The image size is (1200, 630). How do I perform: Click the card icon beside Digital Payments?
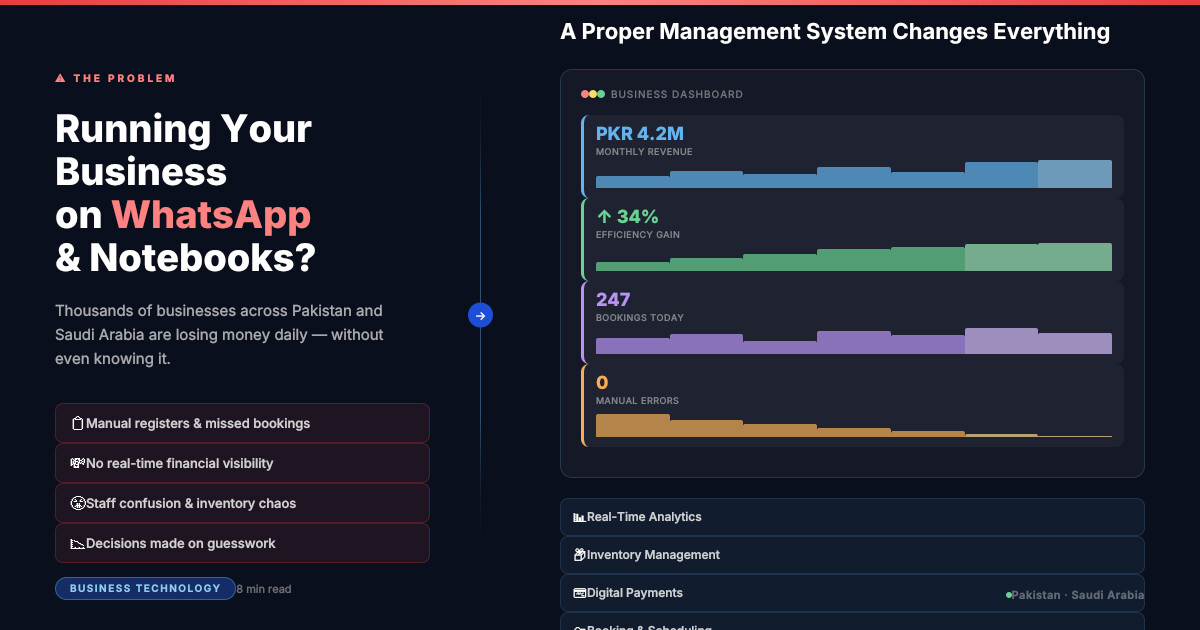[x=579, y=593]
